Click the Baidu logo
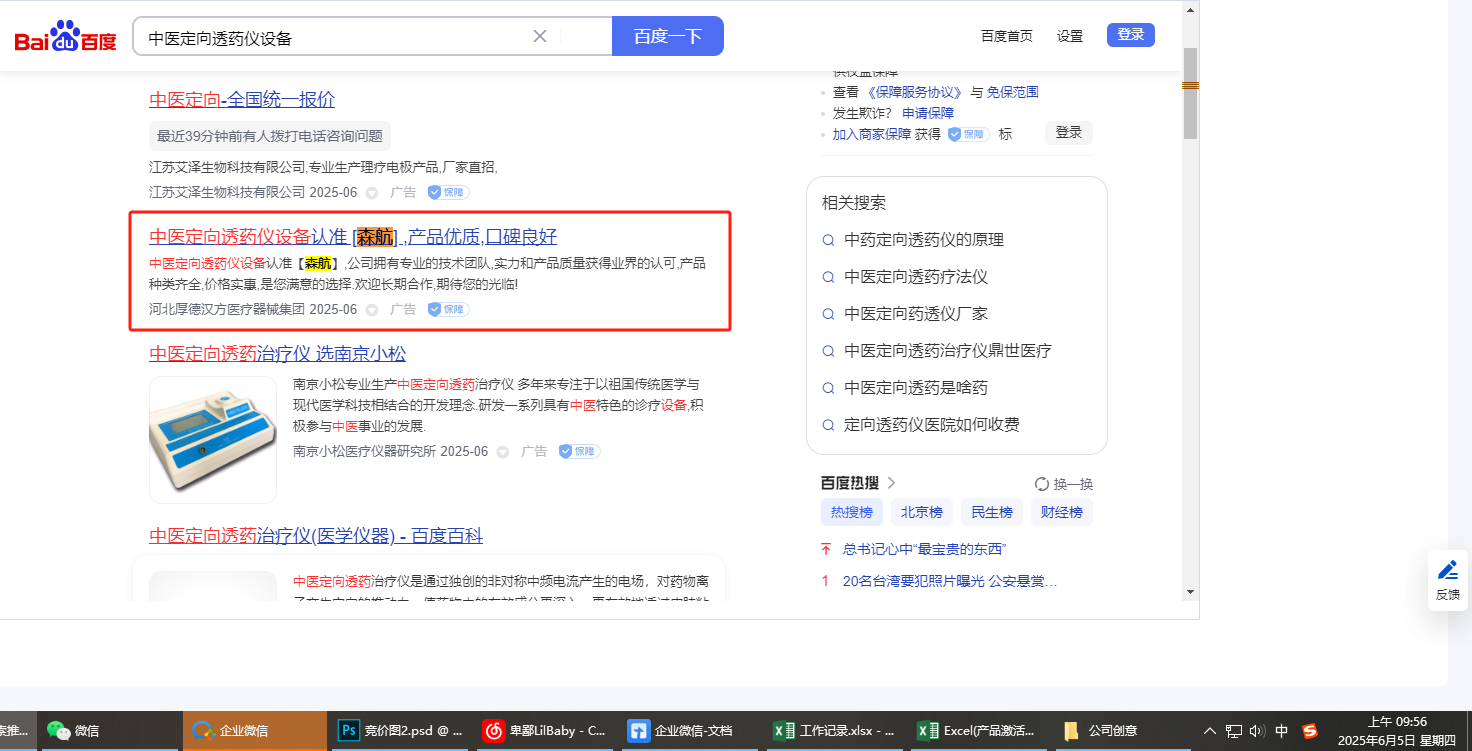The height and width of the screenshot is (751, 1472). click(x=65, y=37)
